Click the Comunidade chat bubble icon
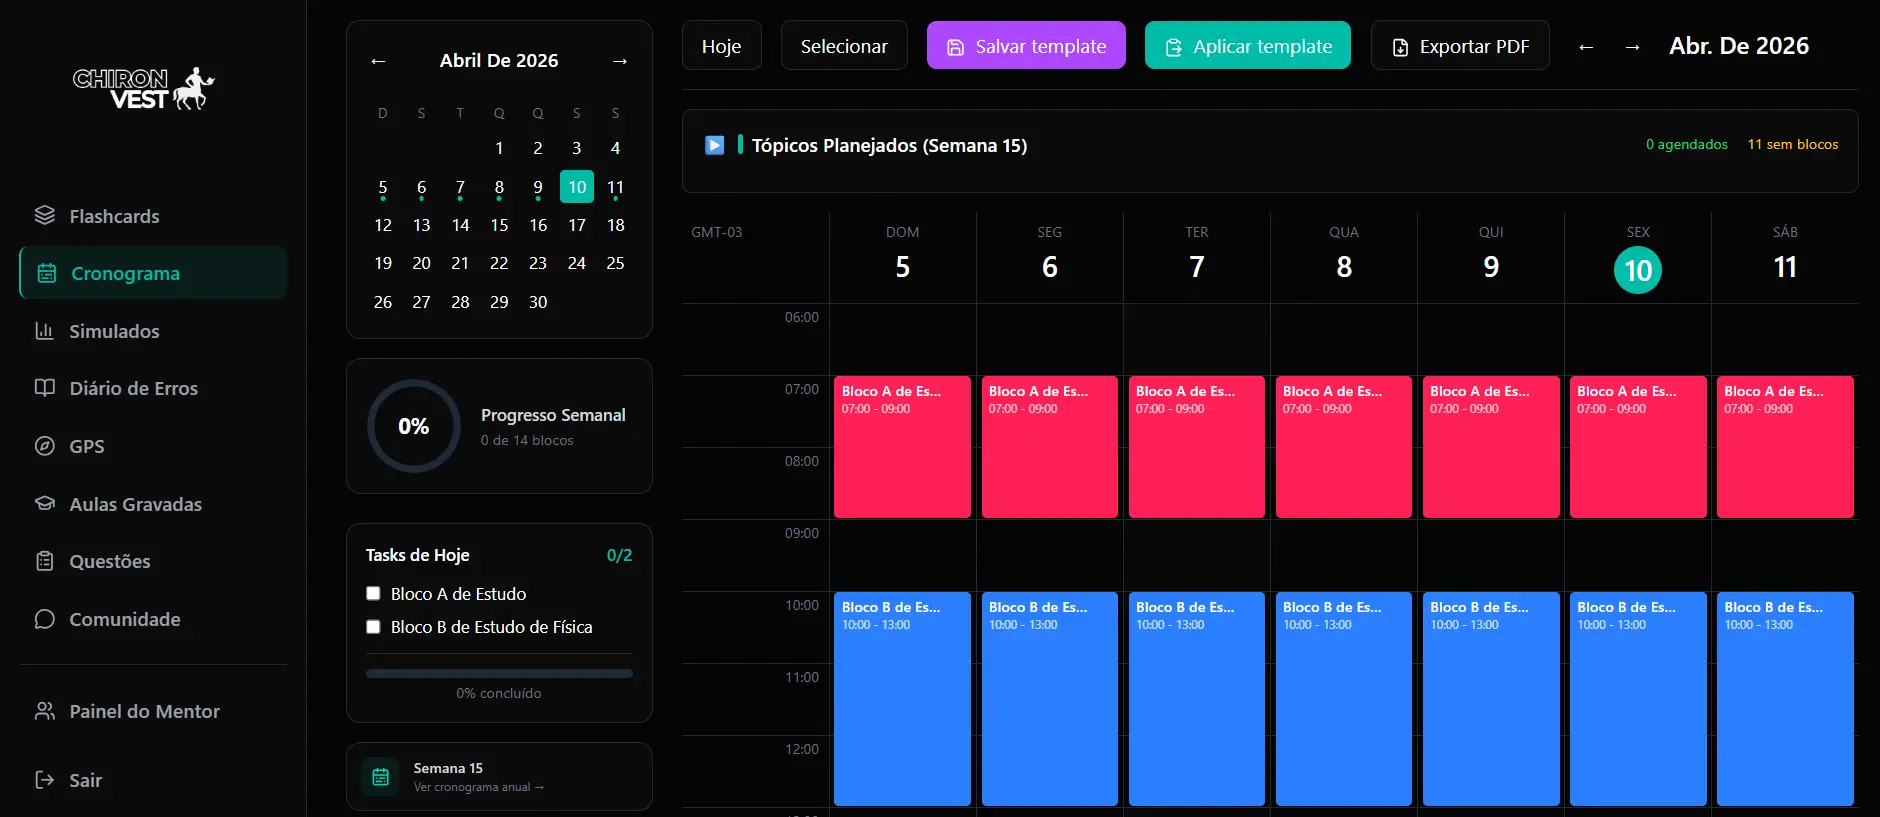 coord(45,619)
